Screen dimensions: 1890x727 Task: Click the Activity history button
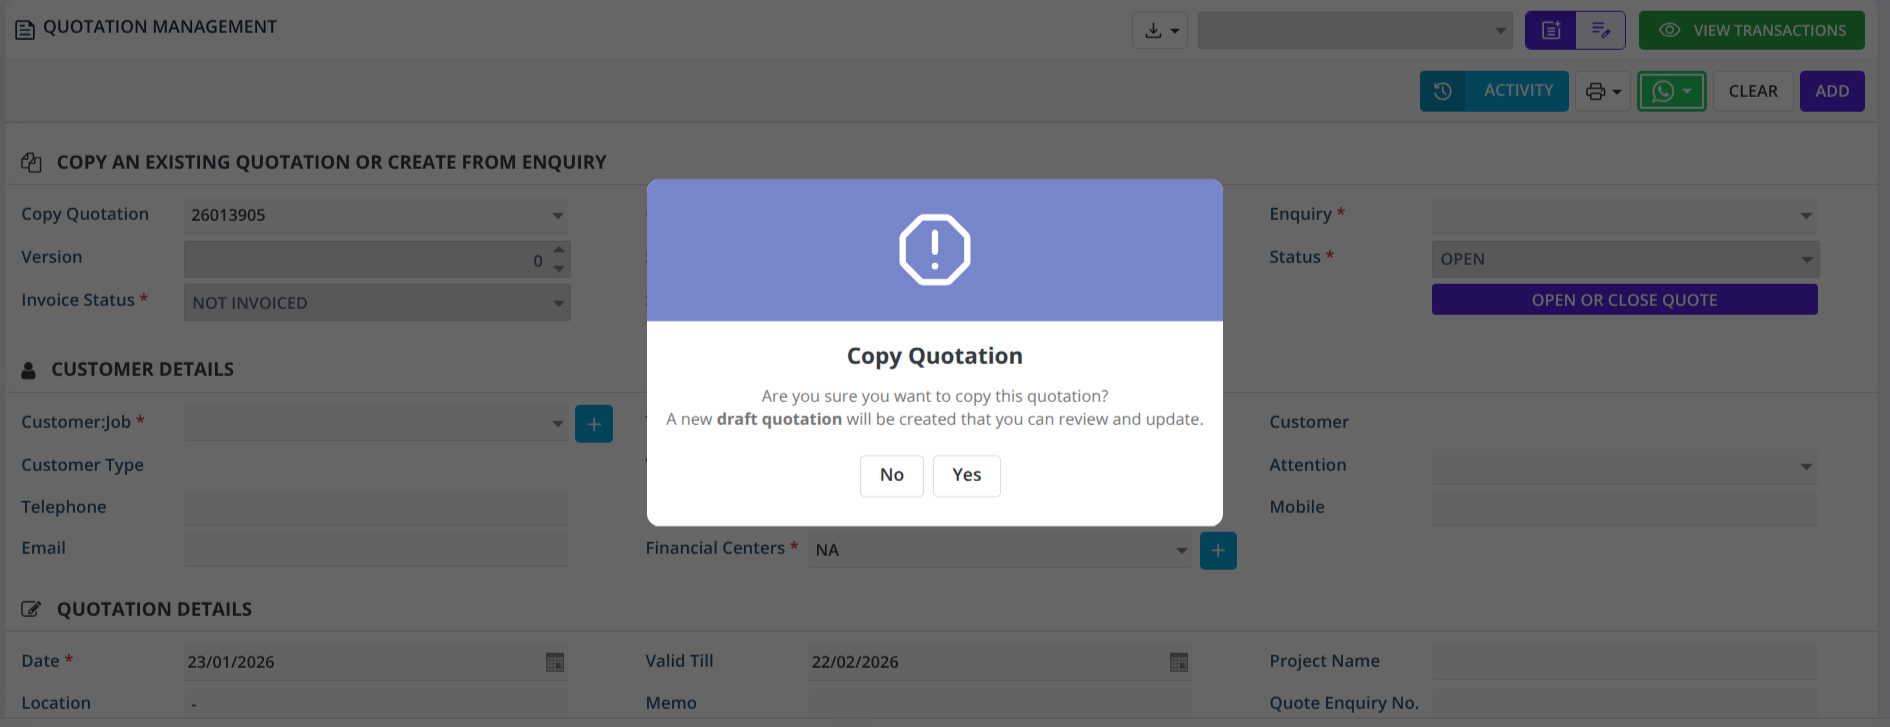click(x=1494, y=91)
